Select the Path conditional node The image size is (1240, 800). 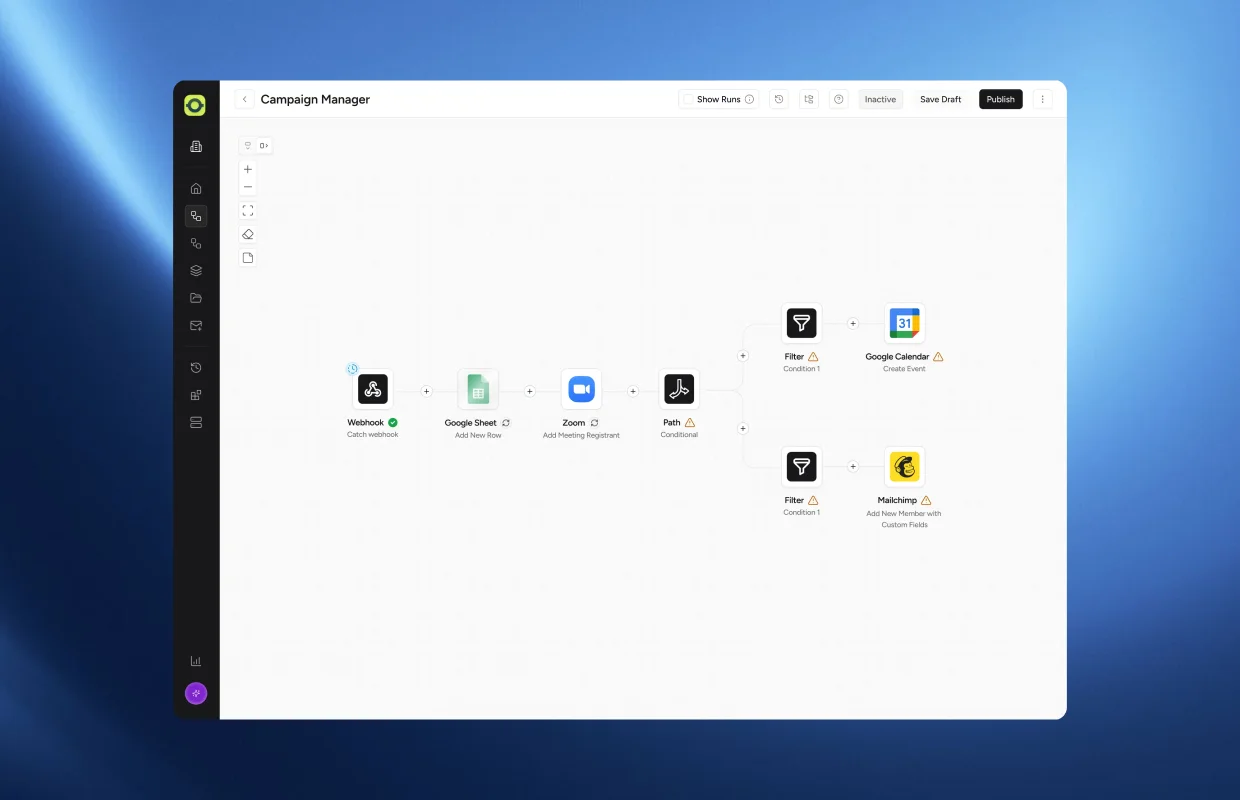[x=679, y=389]
